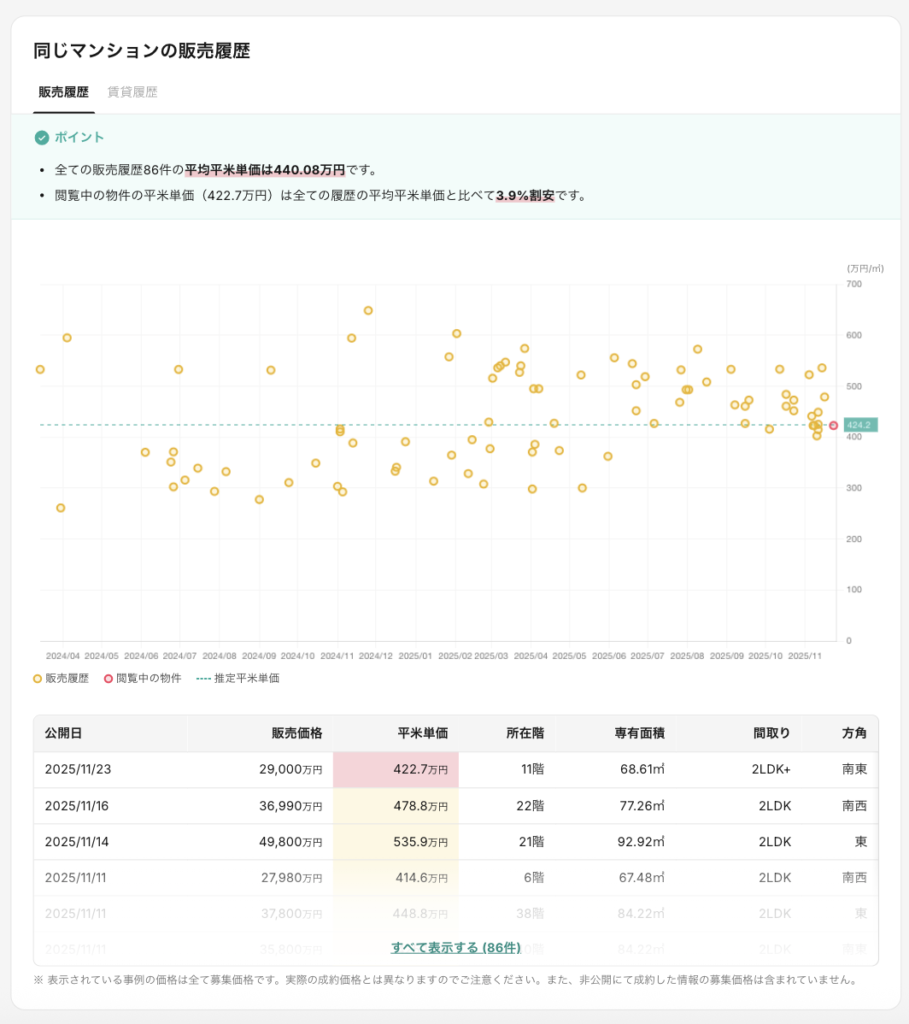Click the green 424.2 value label on chart
Viewport: 909px width, 1024px height.
tap(858, 425)
